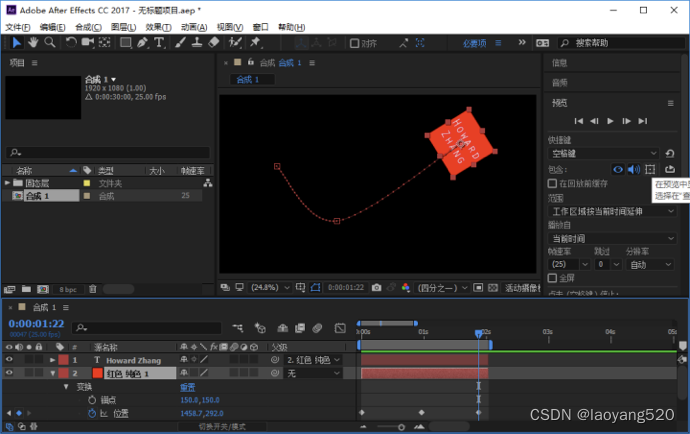The height and width of the screenshot is (434, 690).
Task: Hide the Howard Zhang text layer
Action: tap(9, 360)
